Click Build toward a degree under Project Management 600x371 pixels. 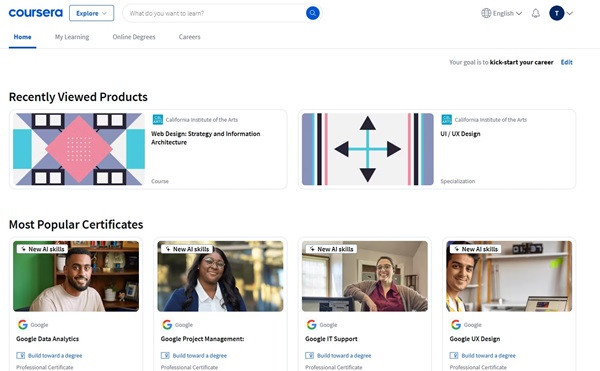(x=200, y=356)
